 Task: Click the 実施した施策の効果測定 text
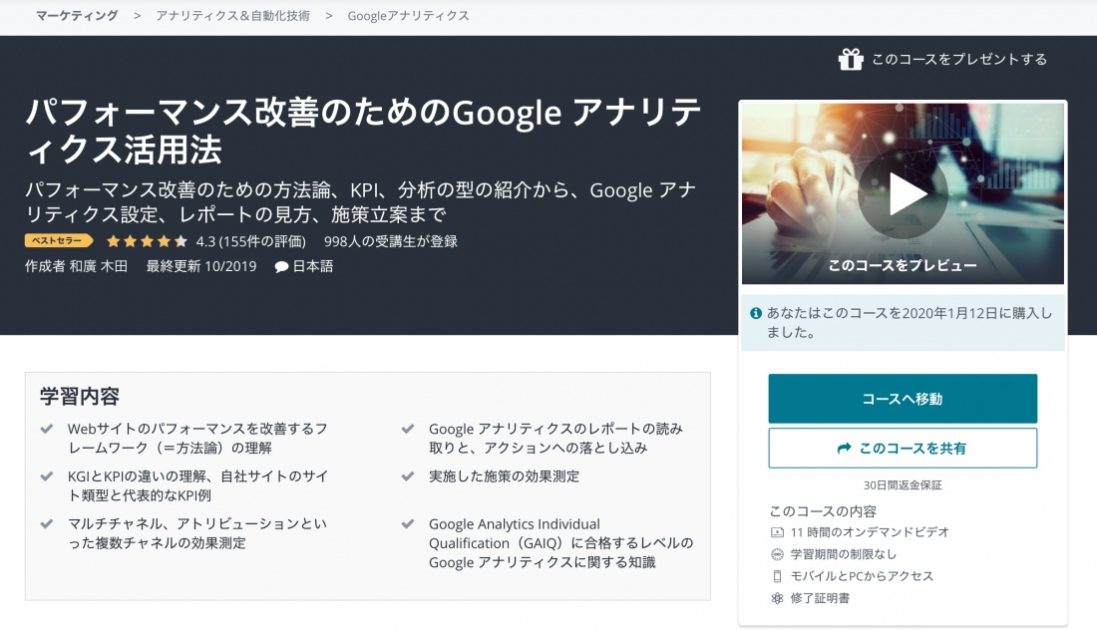504,477
